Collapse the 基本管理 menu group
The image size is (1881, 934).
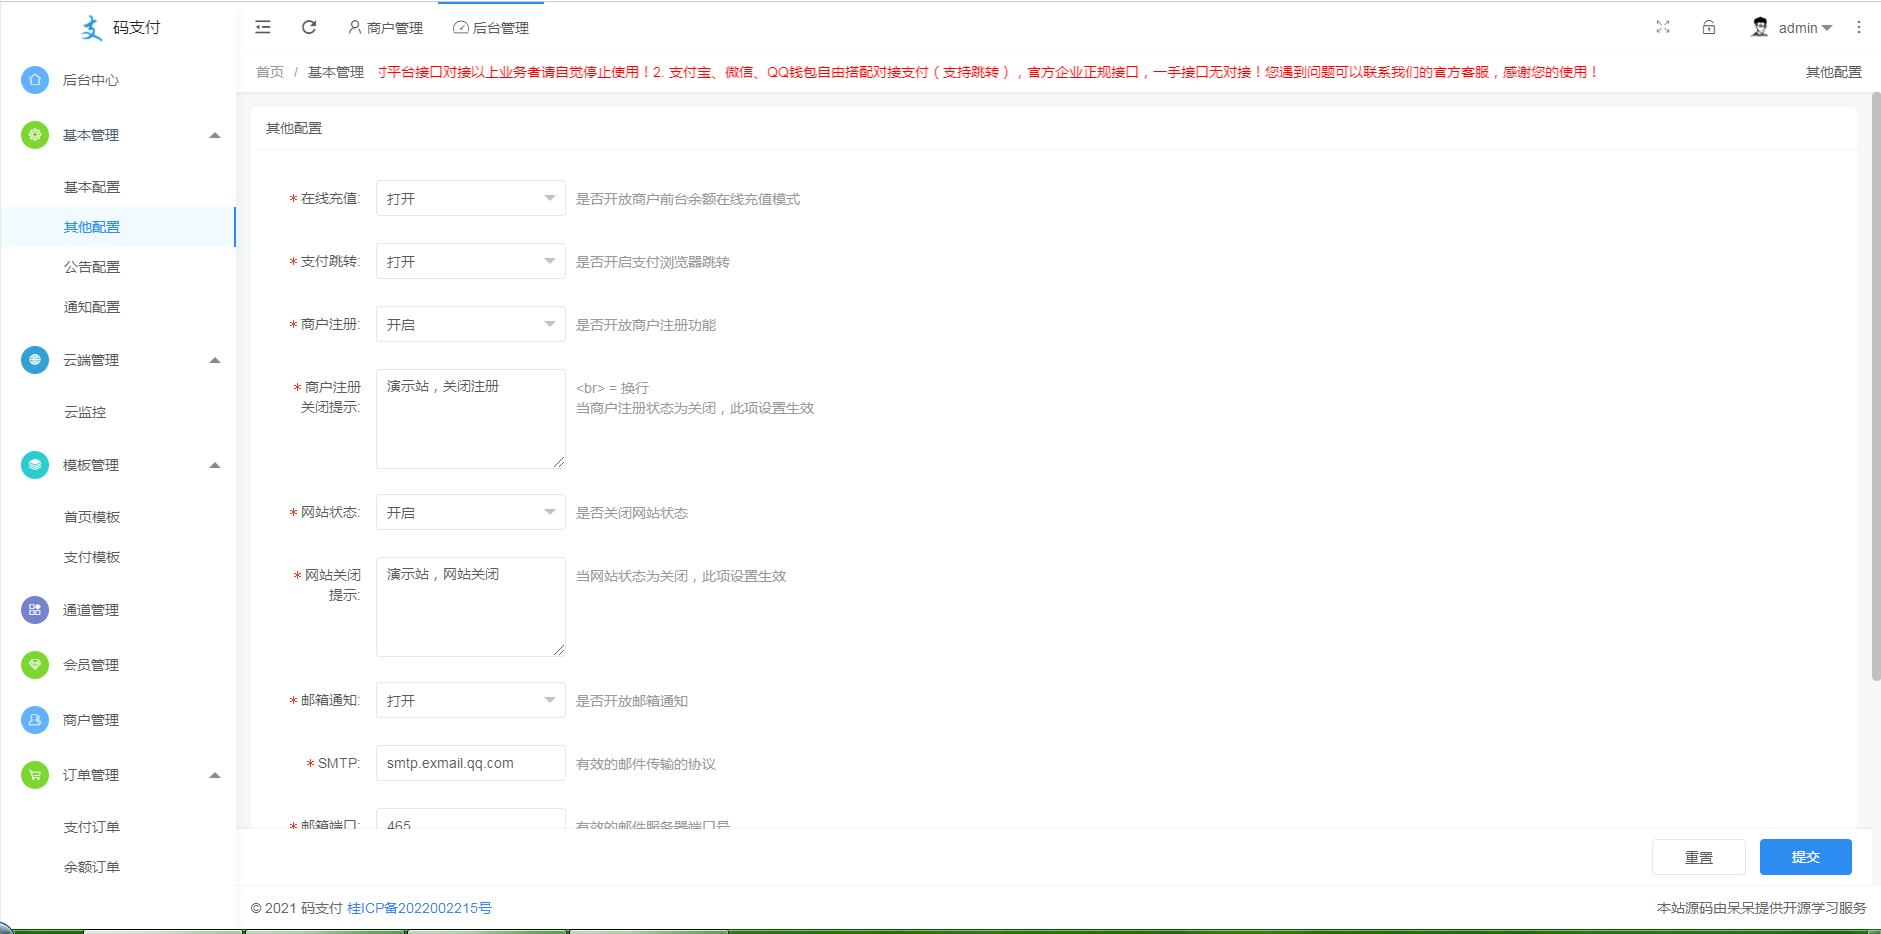214,135
